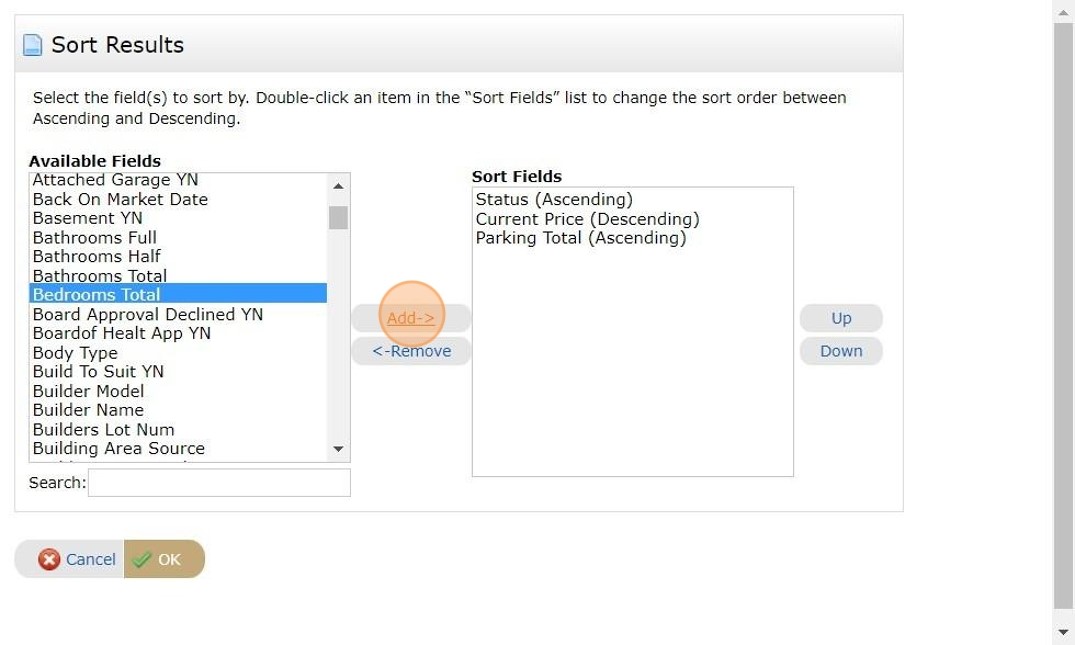Select Bathrooms Total in Available Fields
The height and width of the screenshot is (645, 1075).
178,276
